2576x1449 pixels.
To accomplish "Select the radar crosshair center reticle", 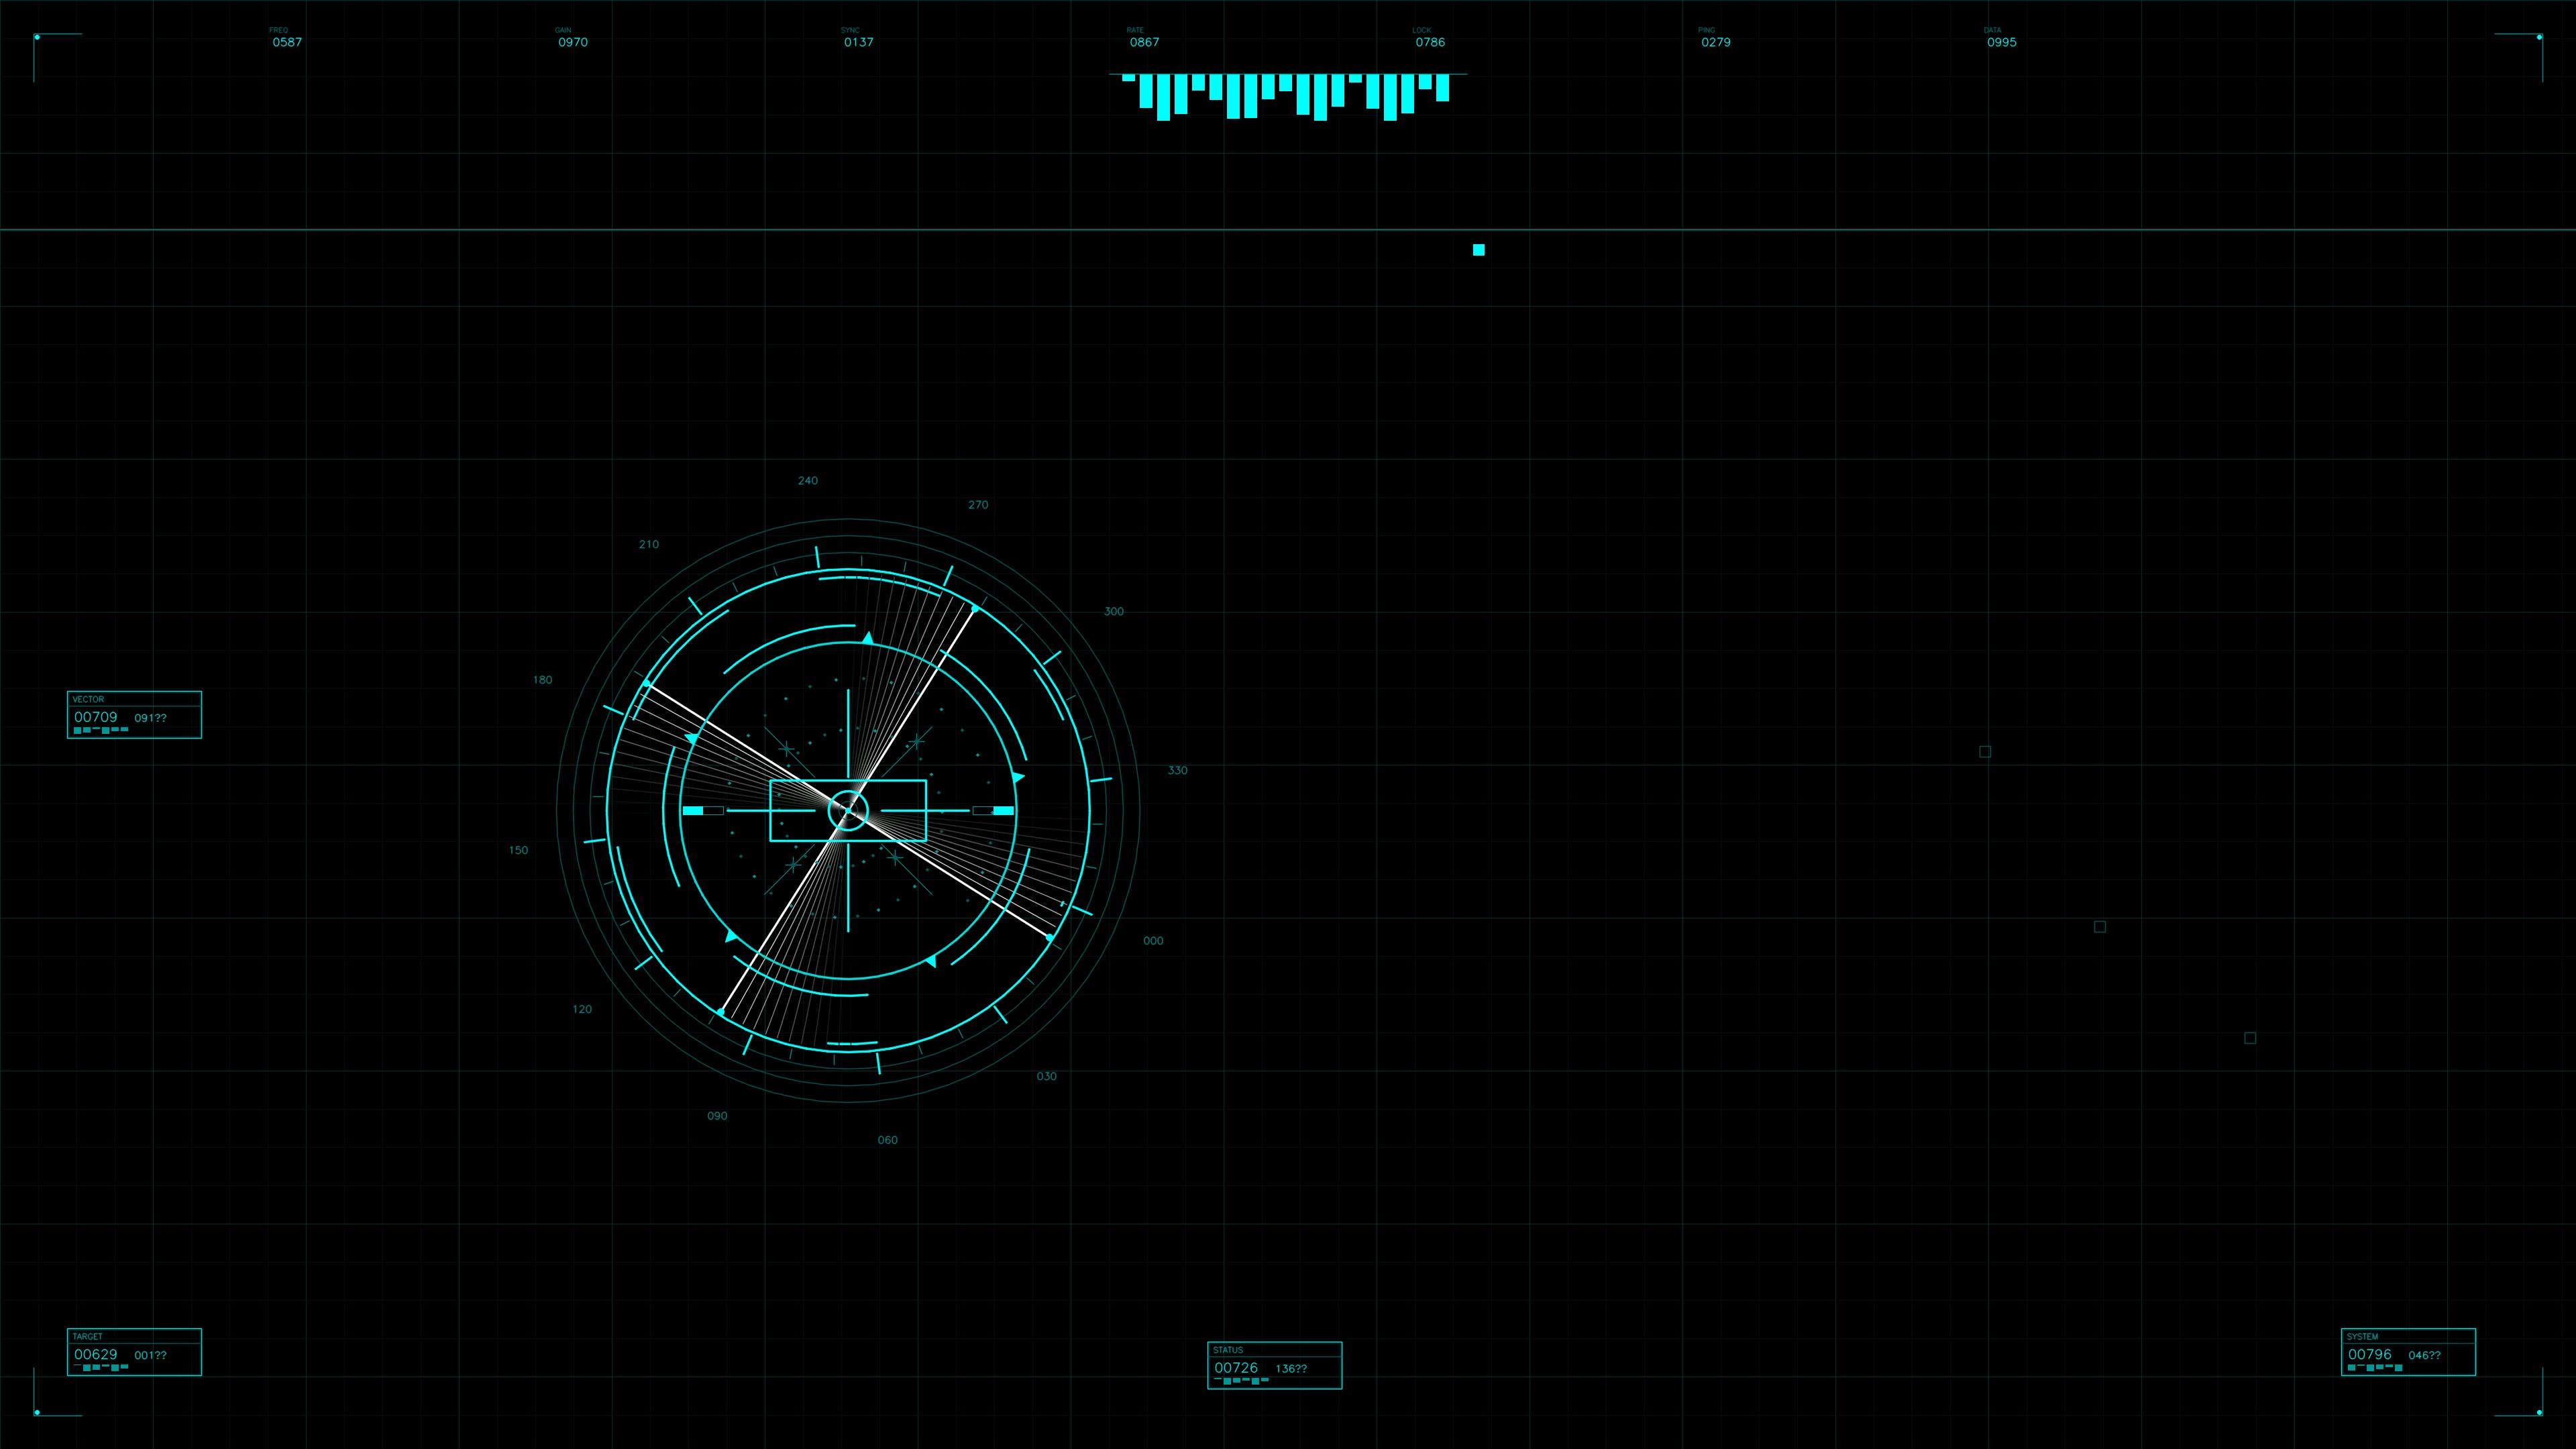I will (849, 811).
